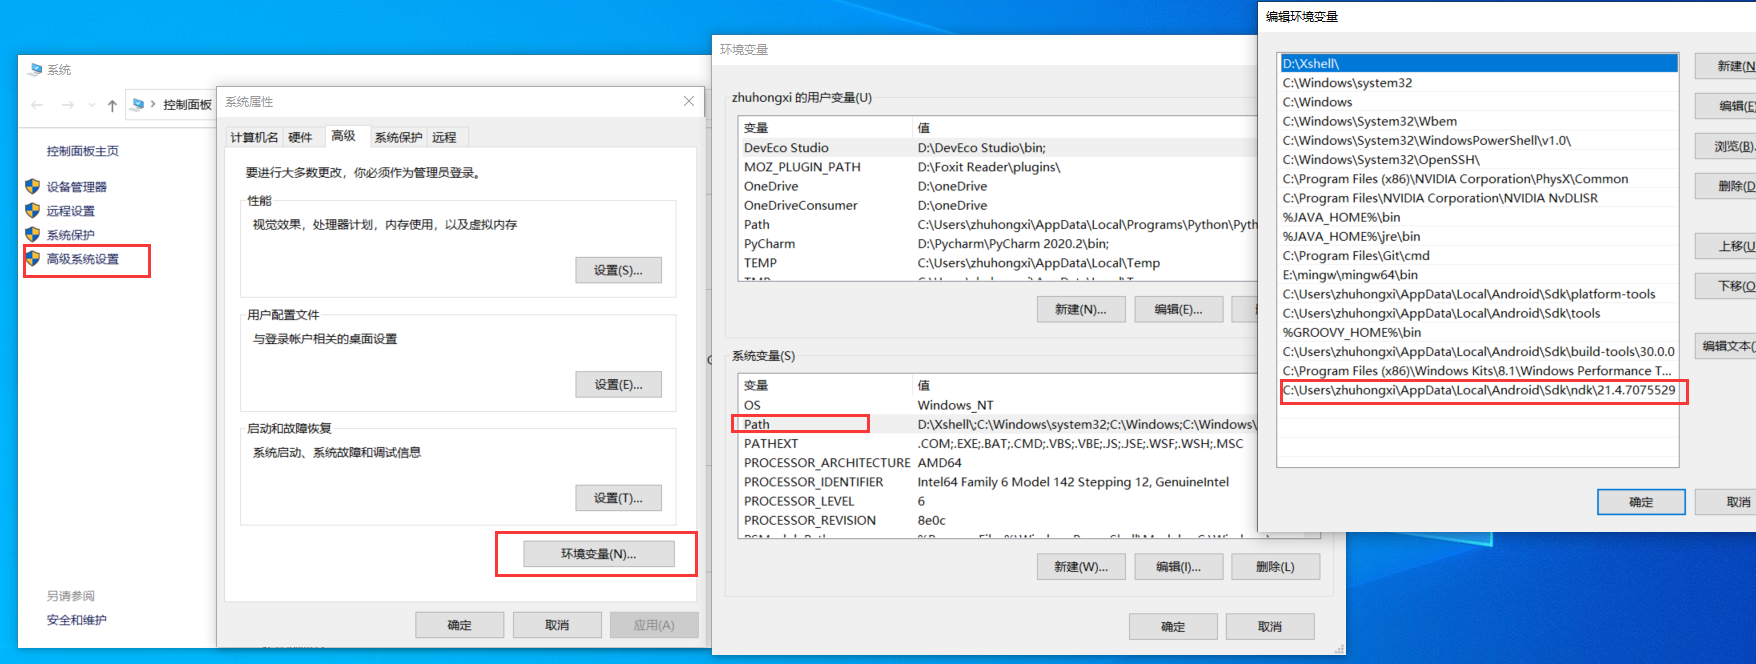Select the PATHEXT system variable row
Image resolution: width=1756 pixels, height=664 pixels.
(x=998, y=443)
